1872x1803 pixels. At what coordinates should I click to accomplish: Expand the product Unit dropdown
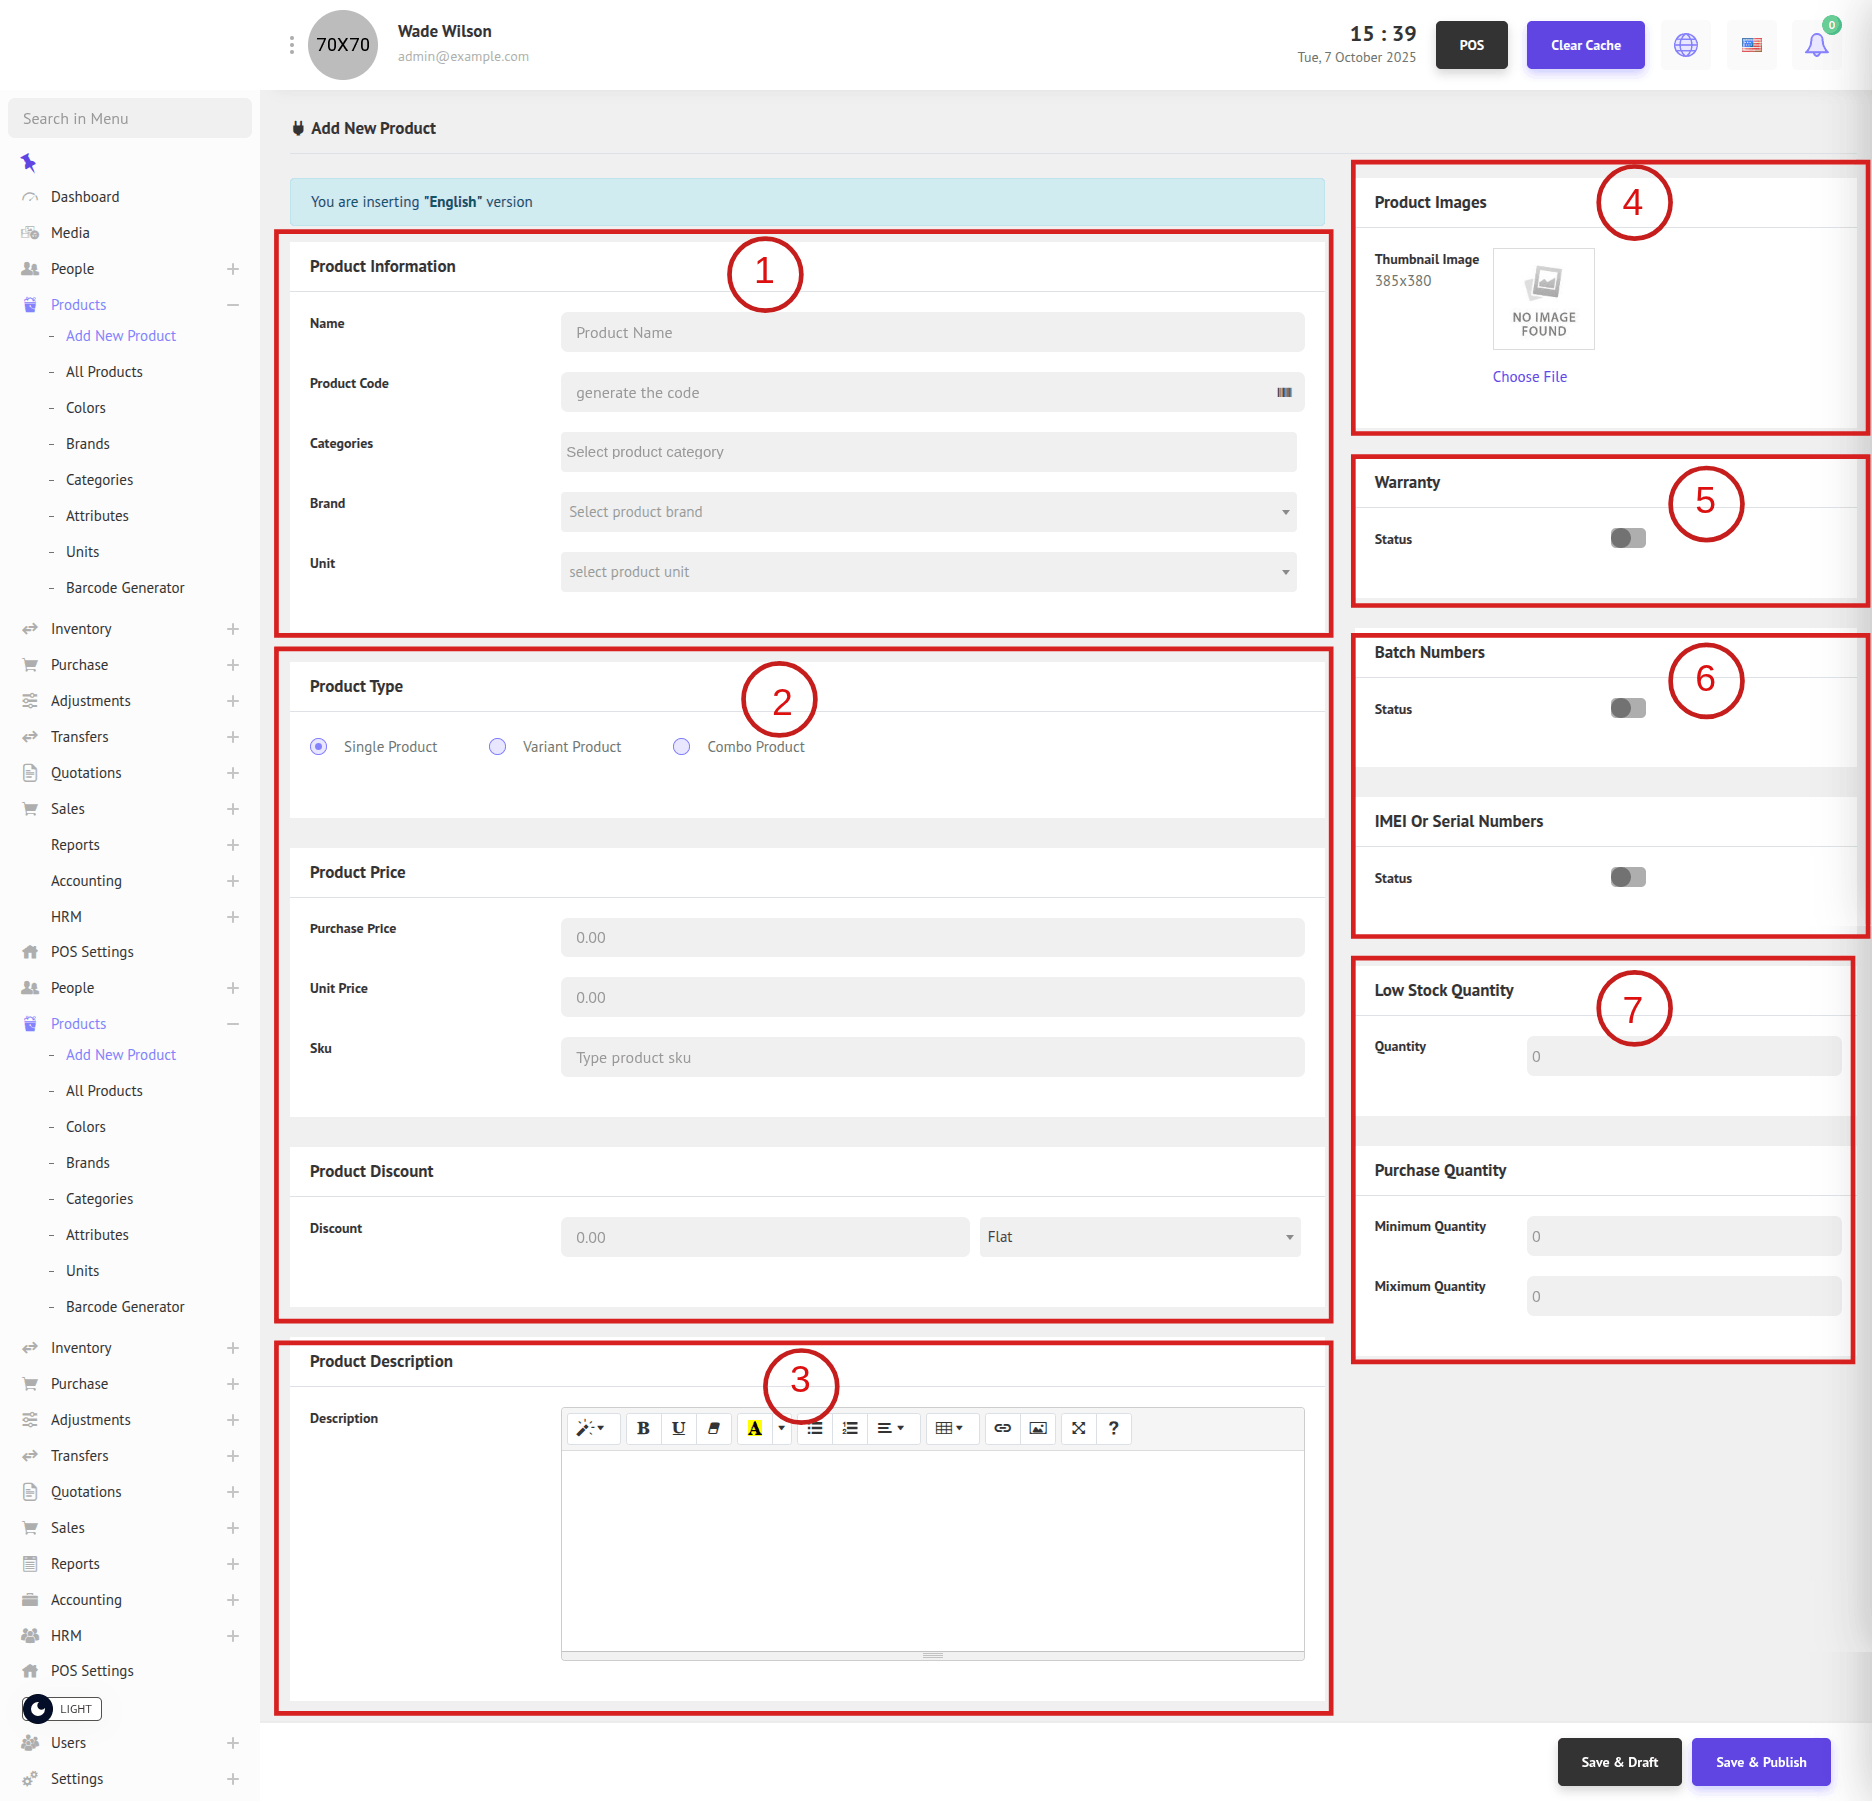[x=928, y=572]
